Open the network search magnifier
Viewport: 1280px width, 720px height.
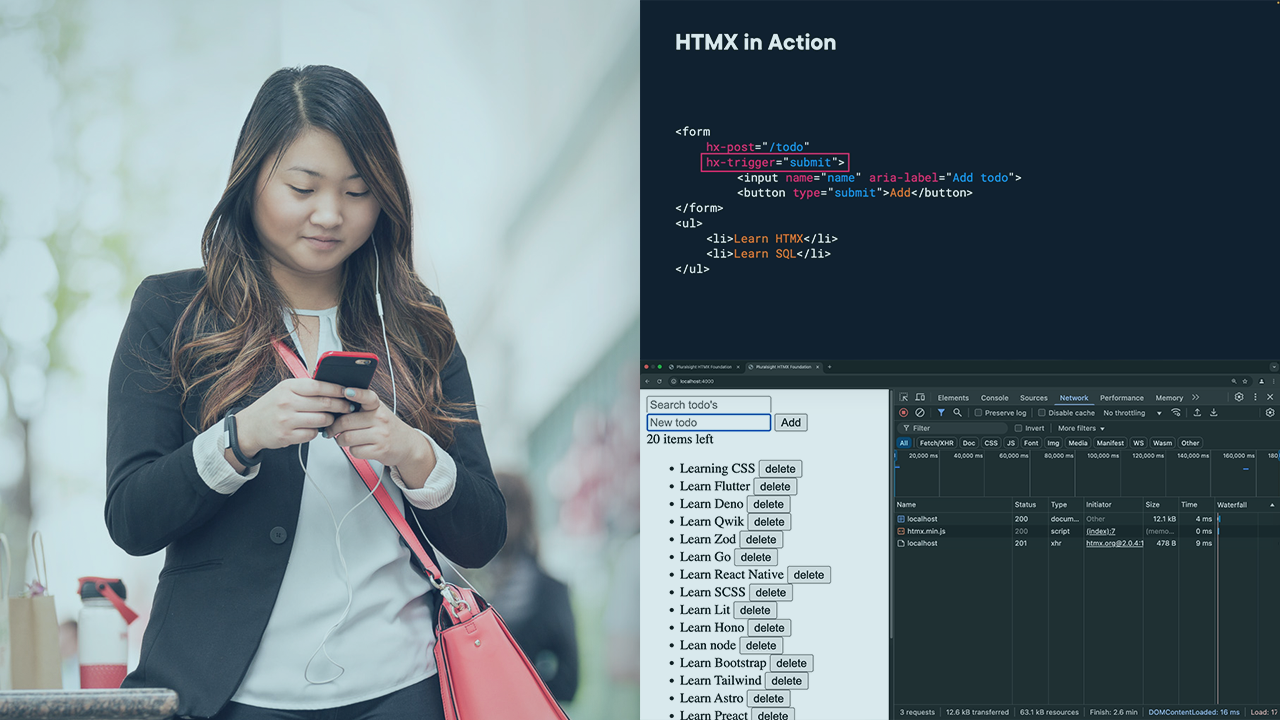tap(957, 413)
